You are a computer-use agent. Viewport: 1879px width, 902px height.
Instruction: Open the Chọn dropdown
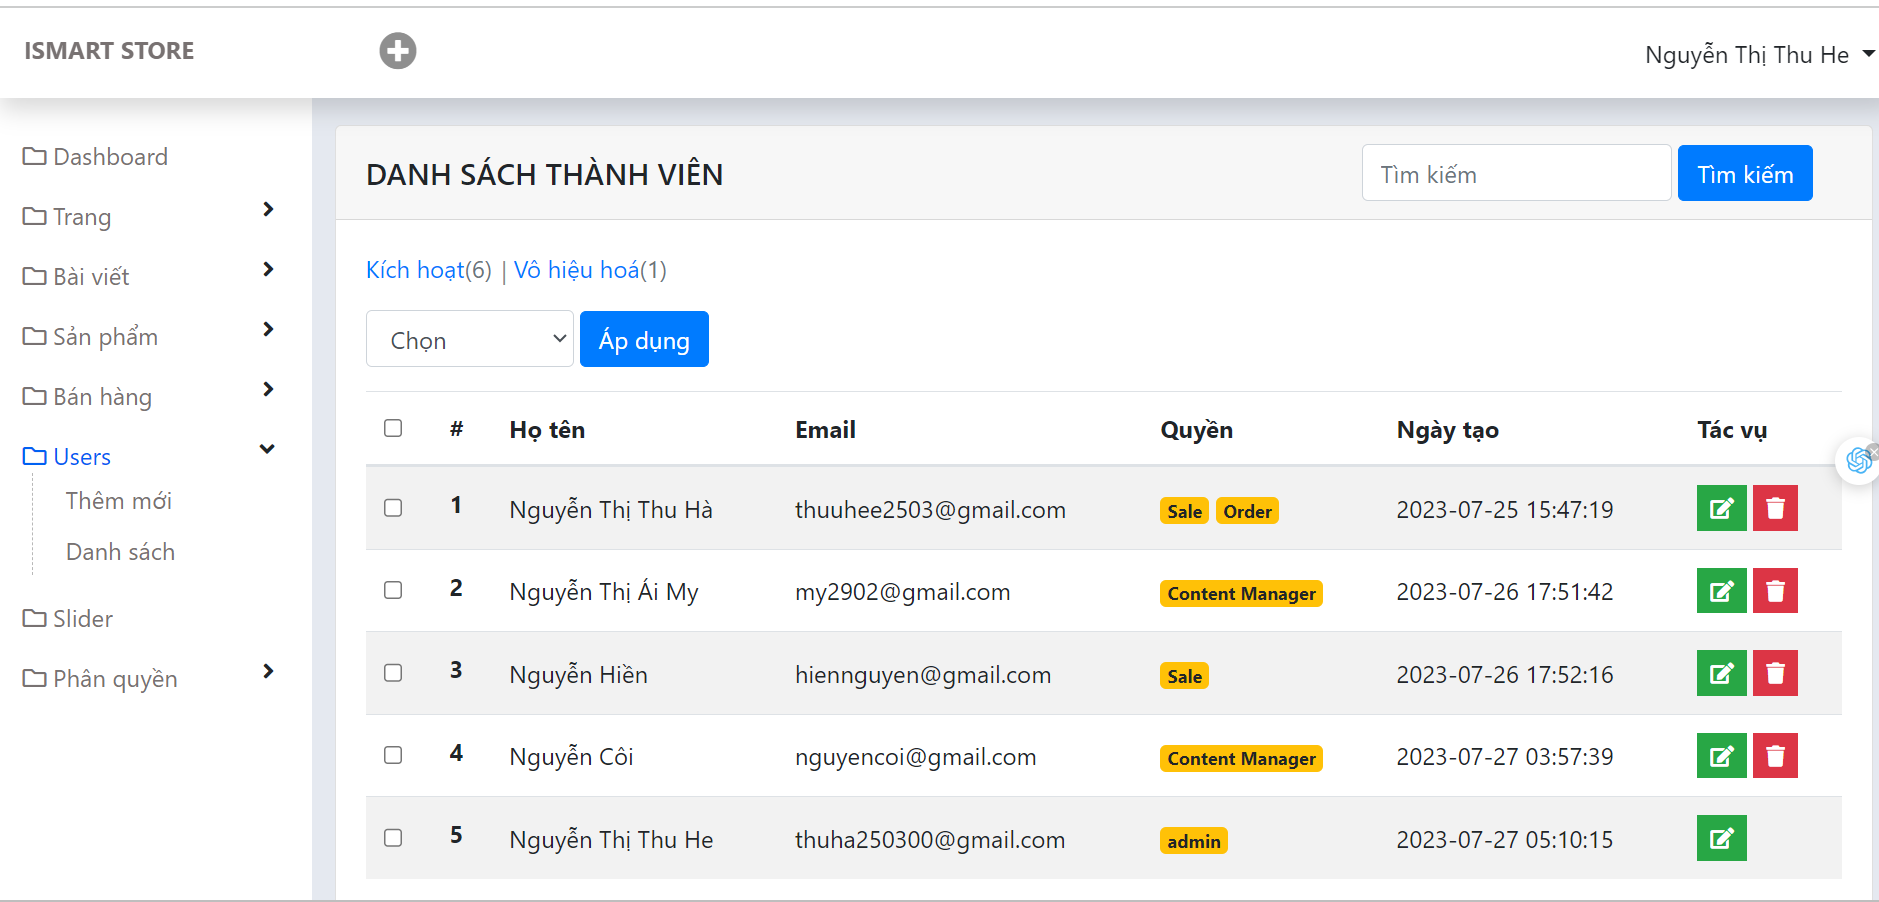pyautogui.click(x=469, y=339)
